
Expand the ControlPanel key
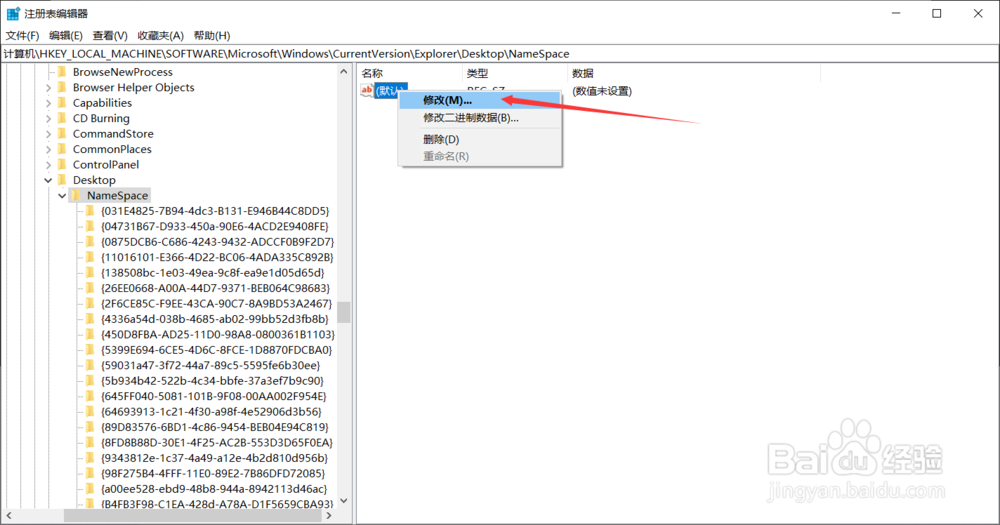(48, 165)
